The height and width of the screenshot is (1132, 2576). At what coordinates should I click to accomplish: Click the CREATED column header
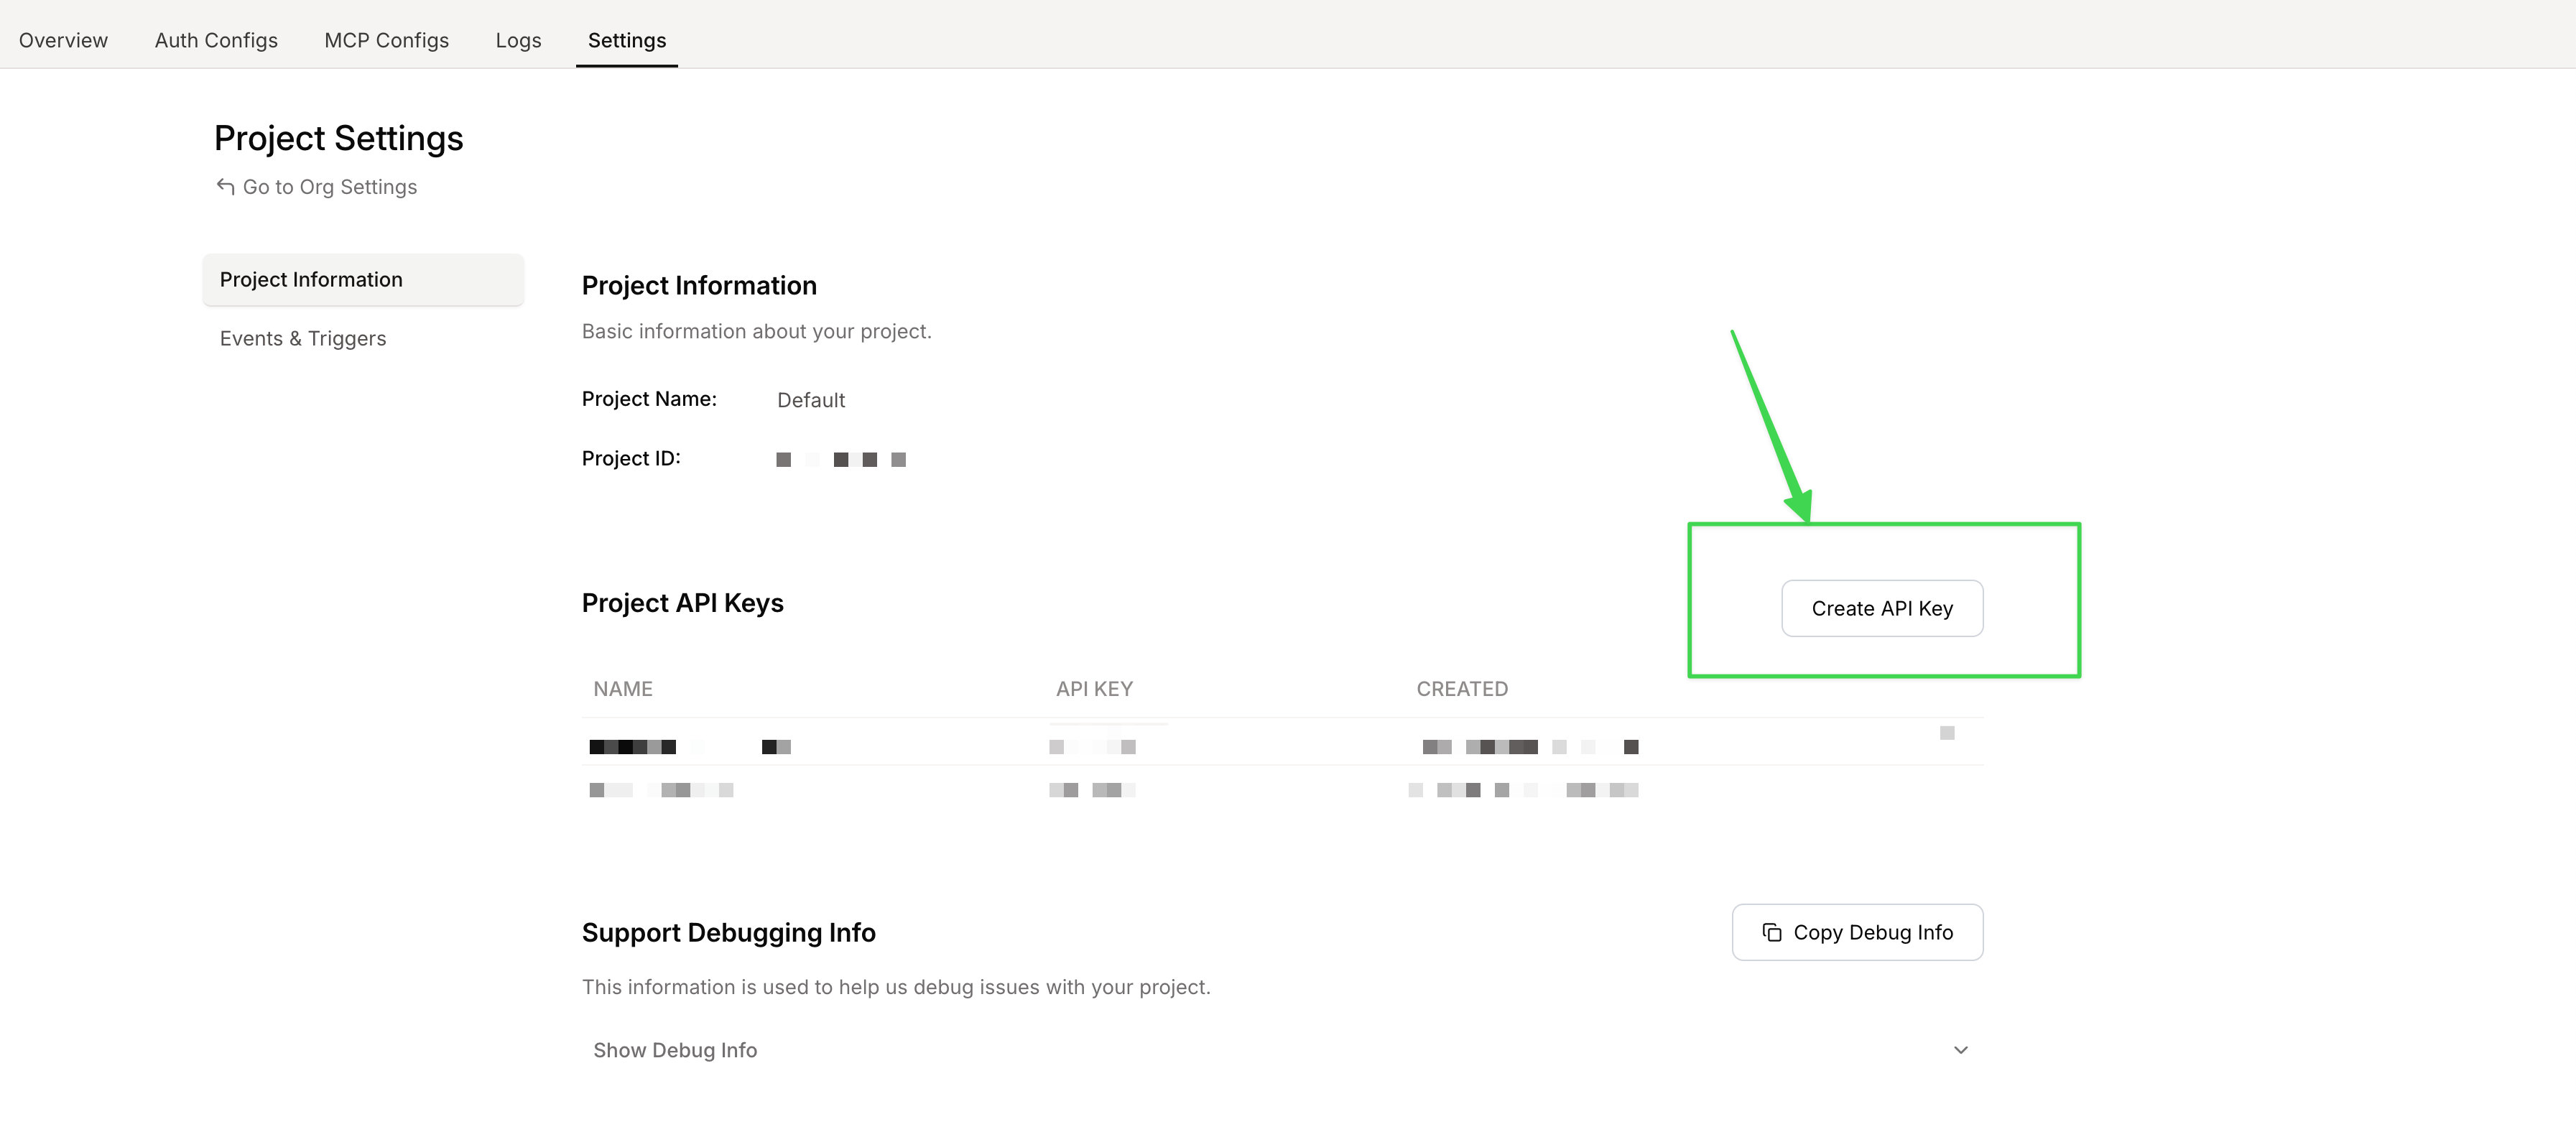point(1461,689)
